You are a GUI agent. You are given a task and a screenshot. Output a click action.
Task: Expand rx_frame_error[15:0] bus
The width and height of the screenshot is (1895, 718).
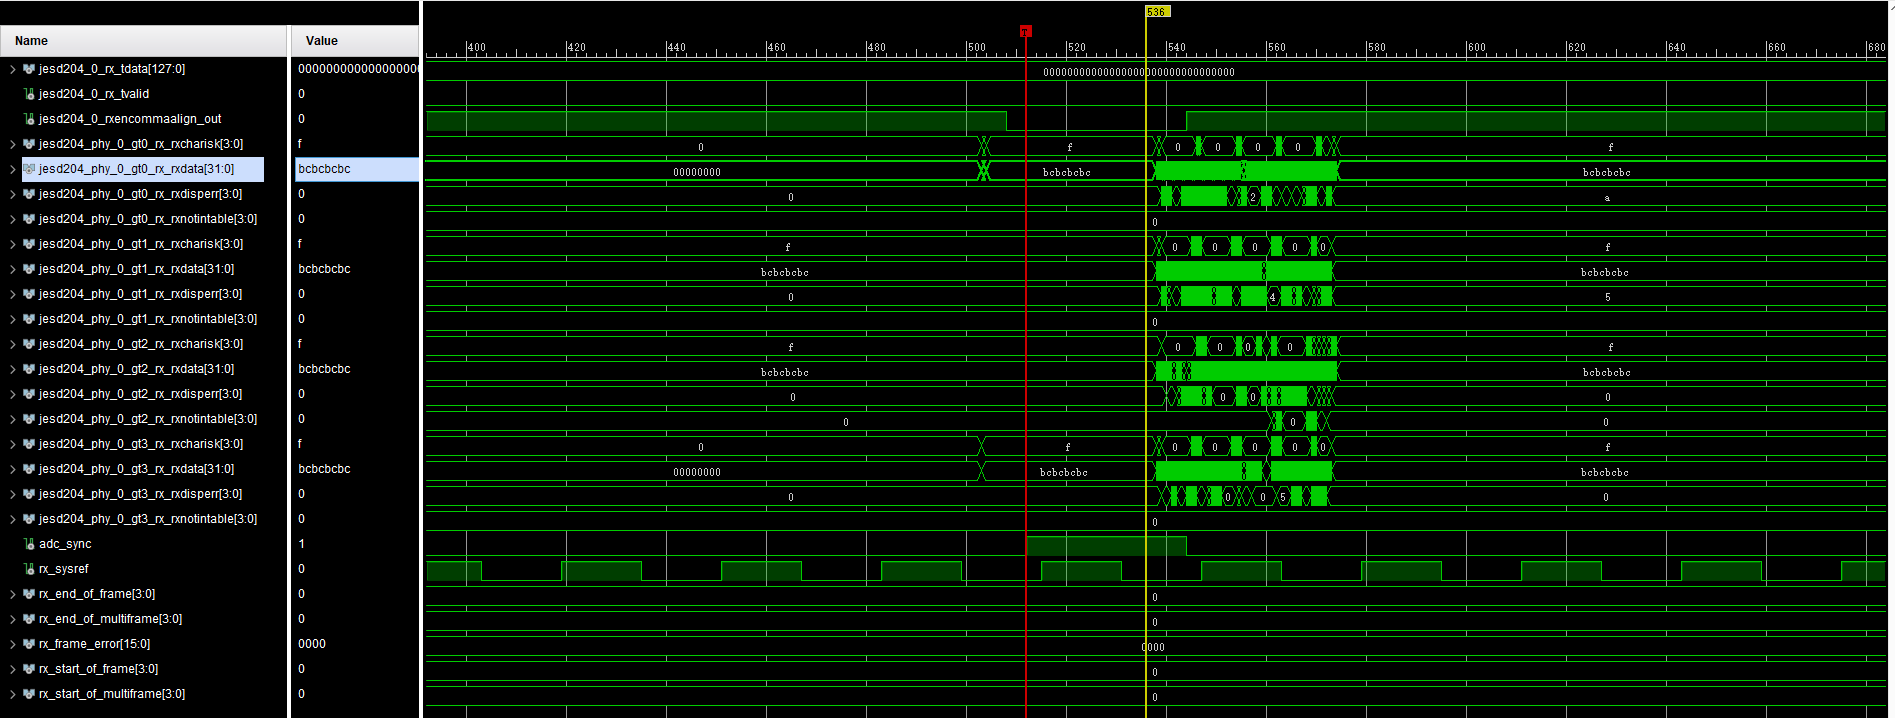tap(12, 644)
